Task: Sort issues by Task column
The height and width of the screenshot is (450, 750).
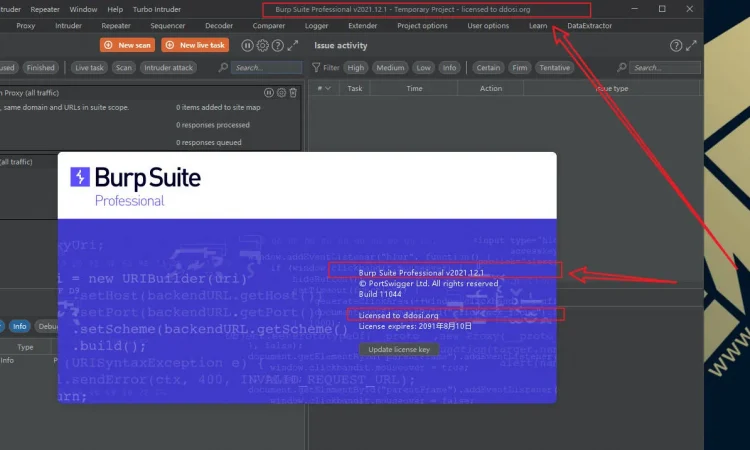Action: click(x=354, y=88)
